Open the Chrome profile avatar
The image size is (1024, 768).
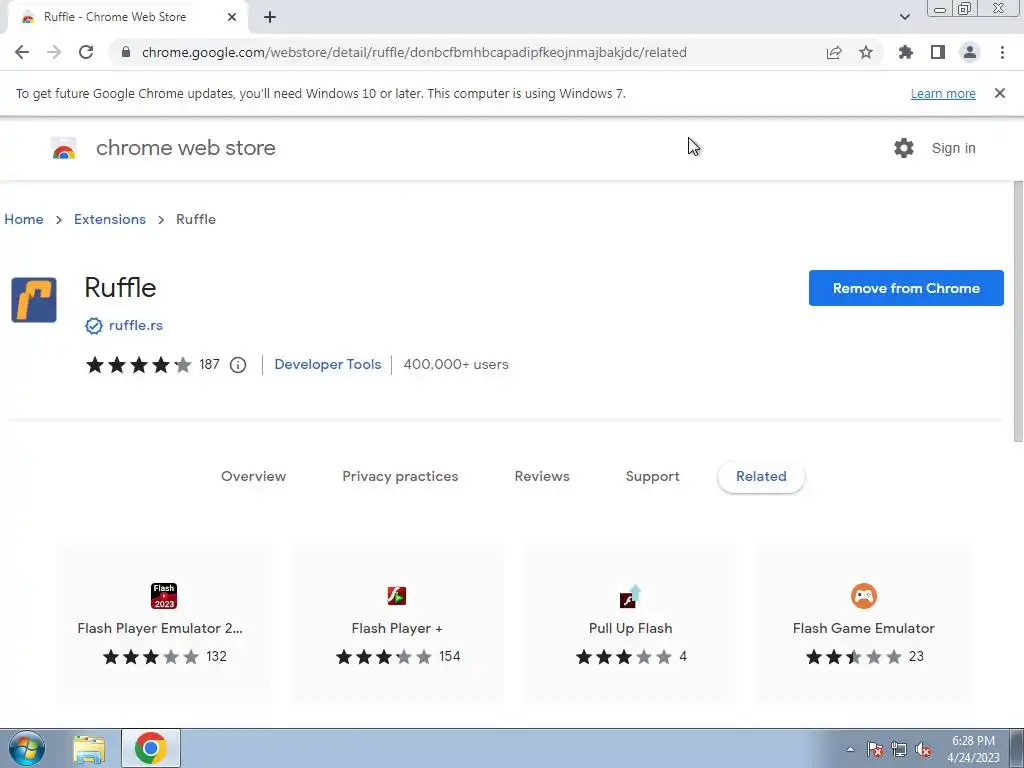pyautogui.click(x=970, y=52)
